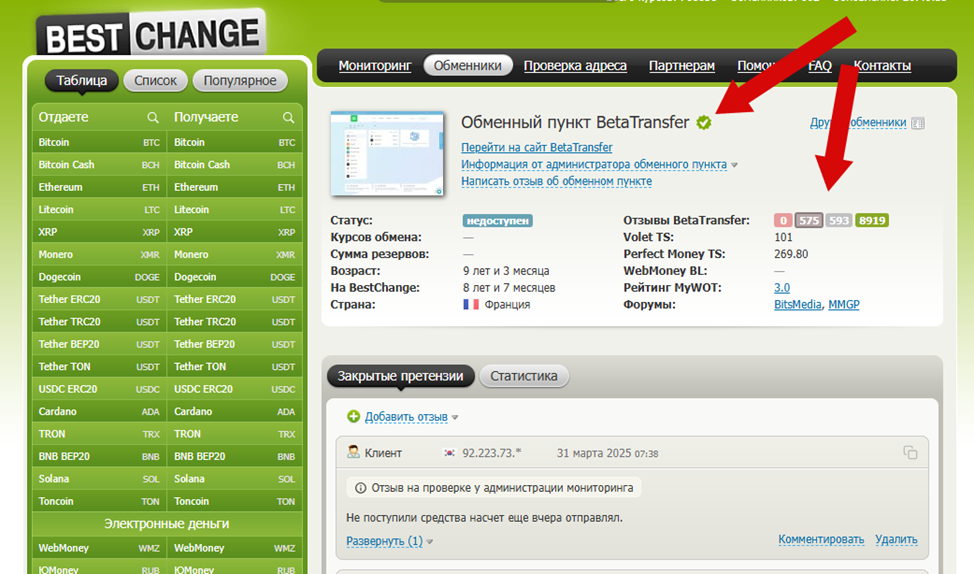Expand the Добавить отзыв dropdown arrow
The height and width of the screenshot is (574, 974).
click(455, 417)
